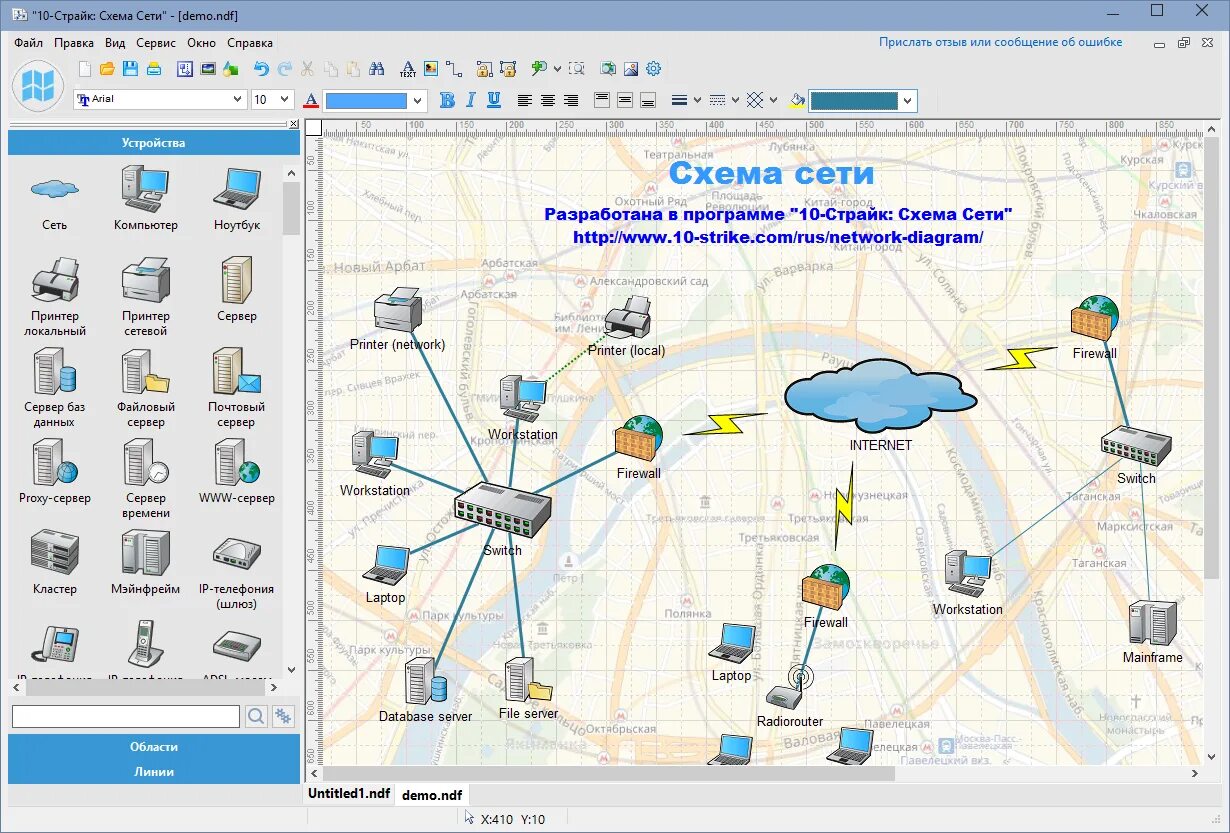Open Find with the binoculars icon
Viewport: 1230px width, 833px height.
377,69
